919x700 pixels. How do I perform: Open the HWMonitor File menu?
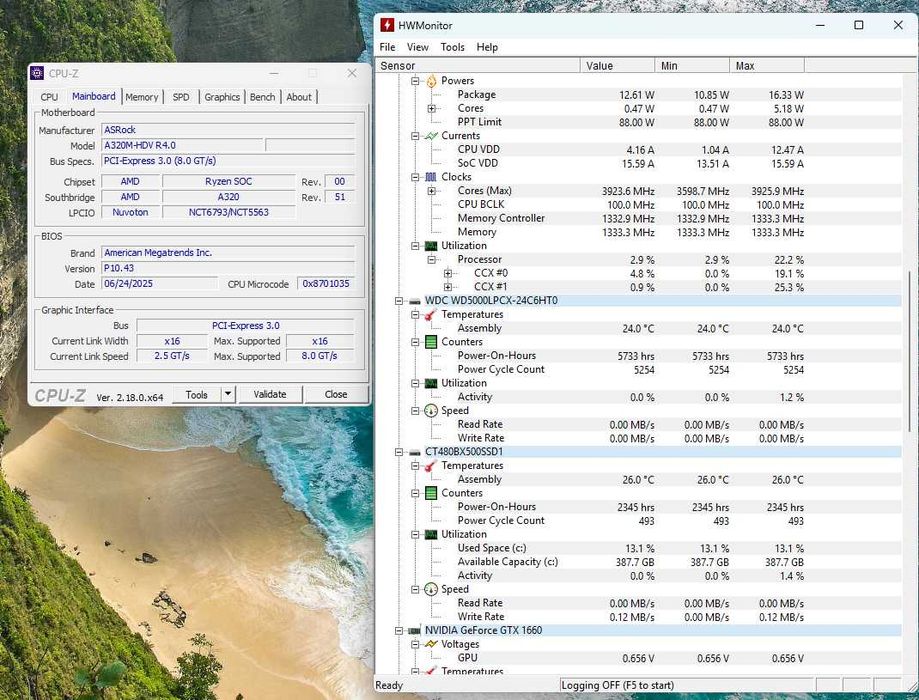[x=387, y=47]
